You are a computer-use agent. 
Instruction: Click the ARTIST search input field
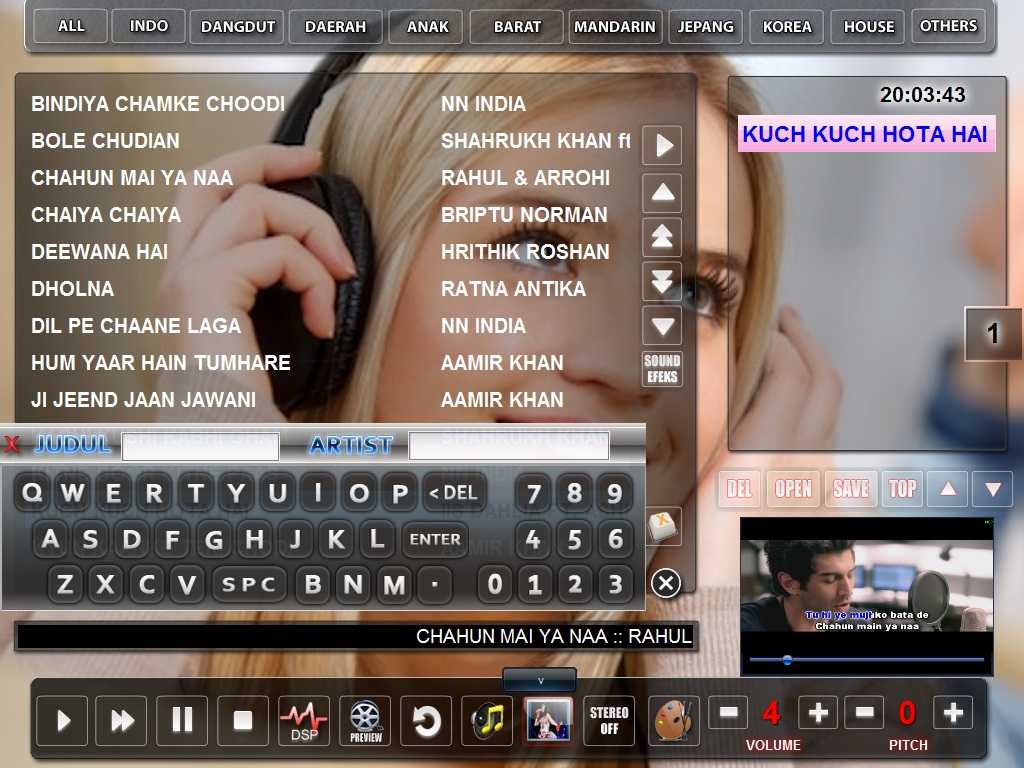coord(509,445)
